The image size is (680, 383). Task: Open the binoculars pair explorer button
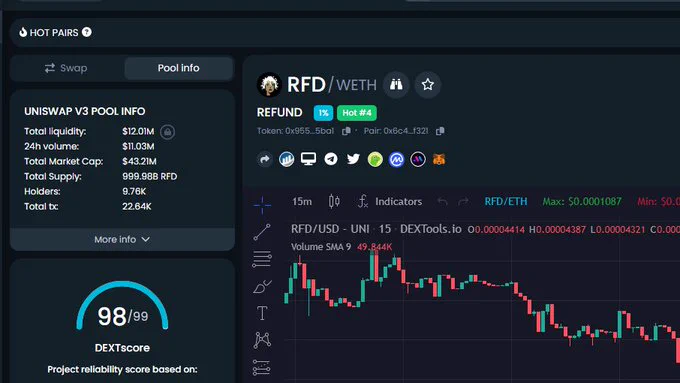coord(396,85)
